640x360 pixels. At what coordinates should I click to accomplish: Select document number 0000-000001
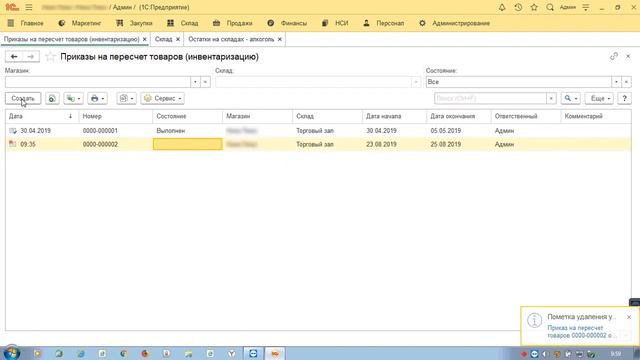pos(100,131)
